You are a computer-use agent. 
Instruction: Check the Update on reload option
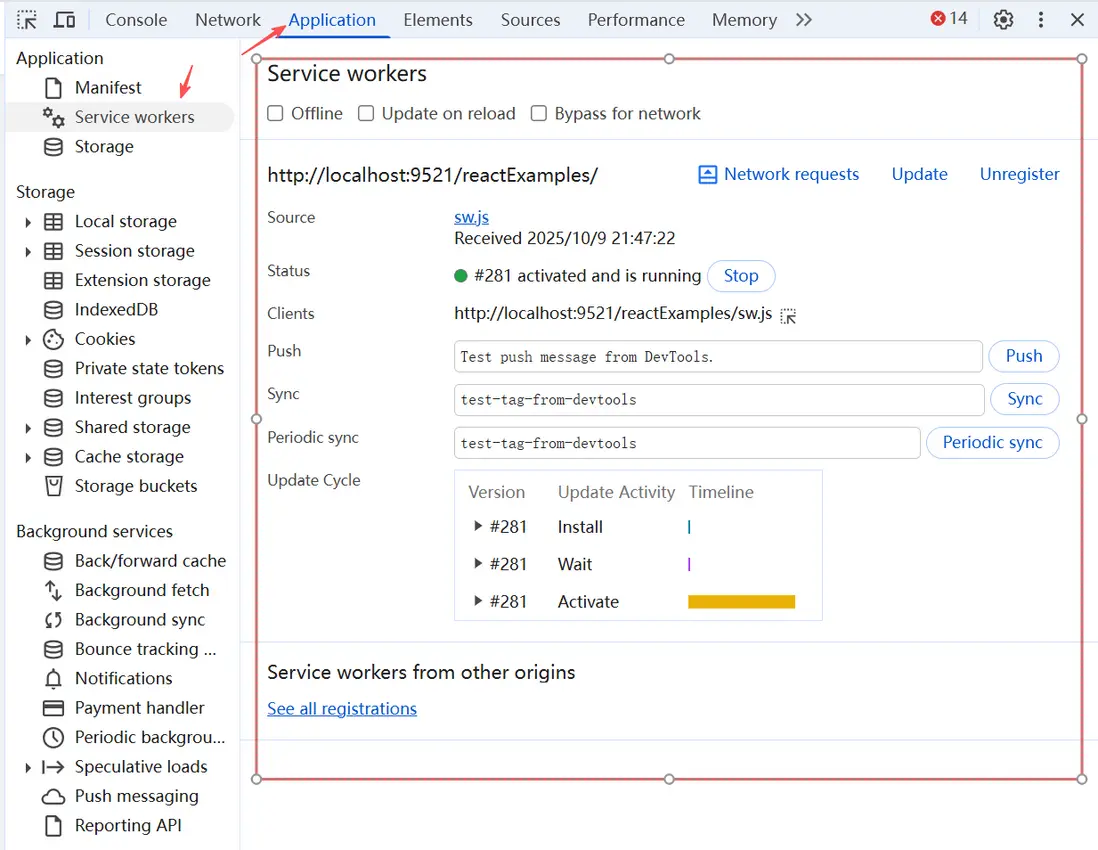click(x=366, y=114)
